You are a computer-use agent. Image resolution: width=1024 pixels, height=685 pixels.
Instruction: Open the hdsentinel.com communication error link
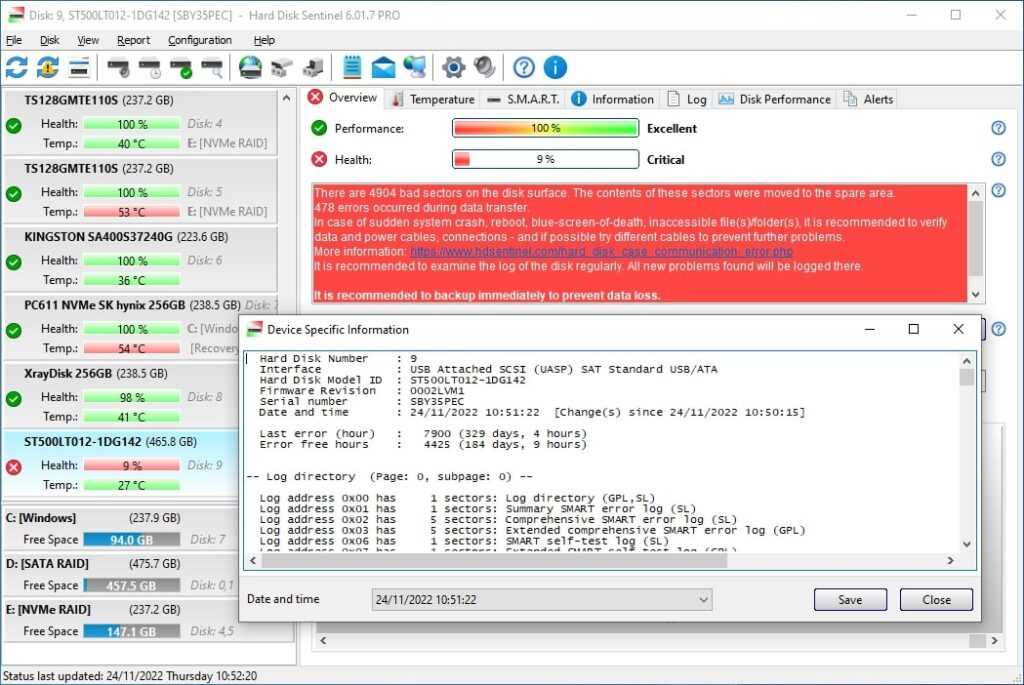click(x=600, y=252)
